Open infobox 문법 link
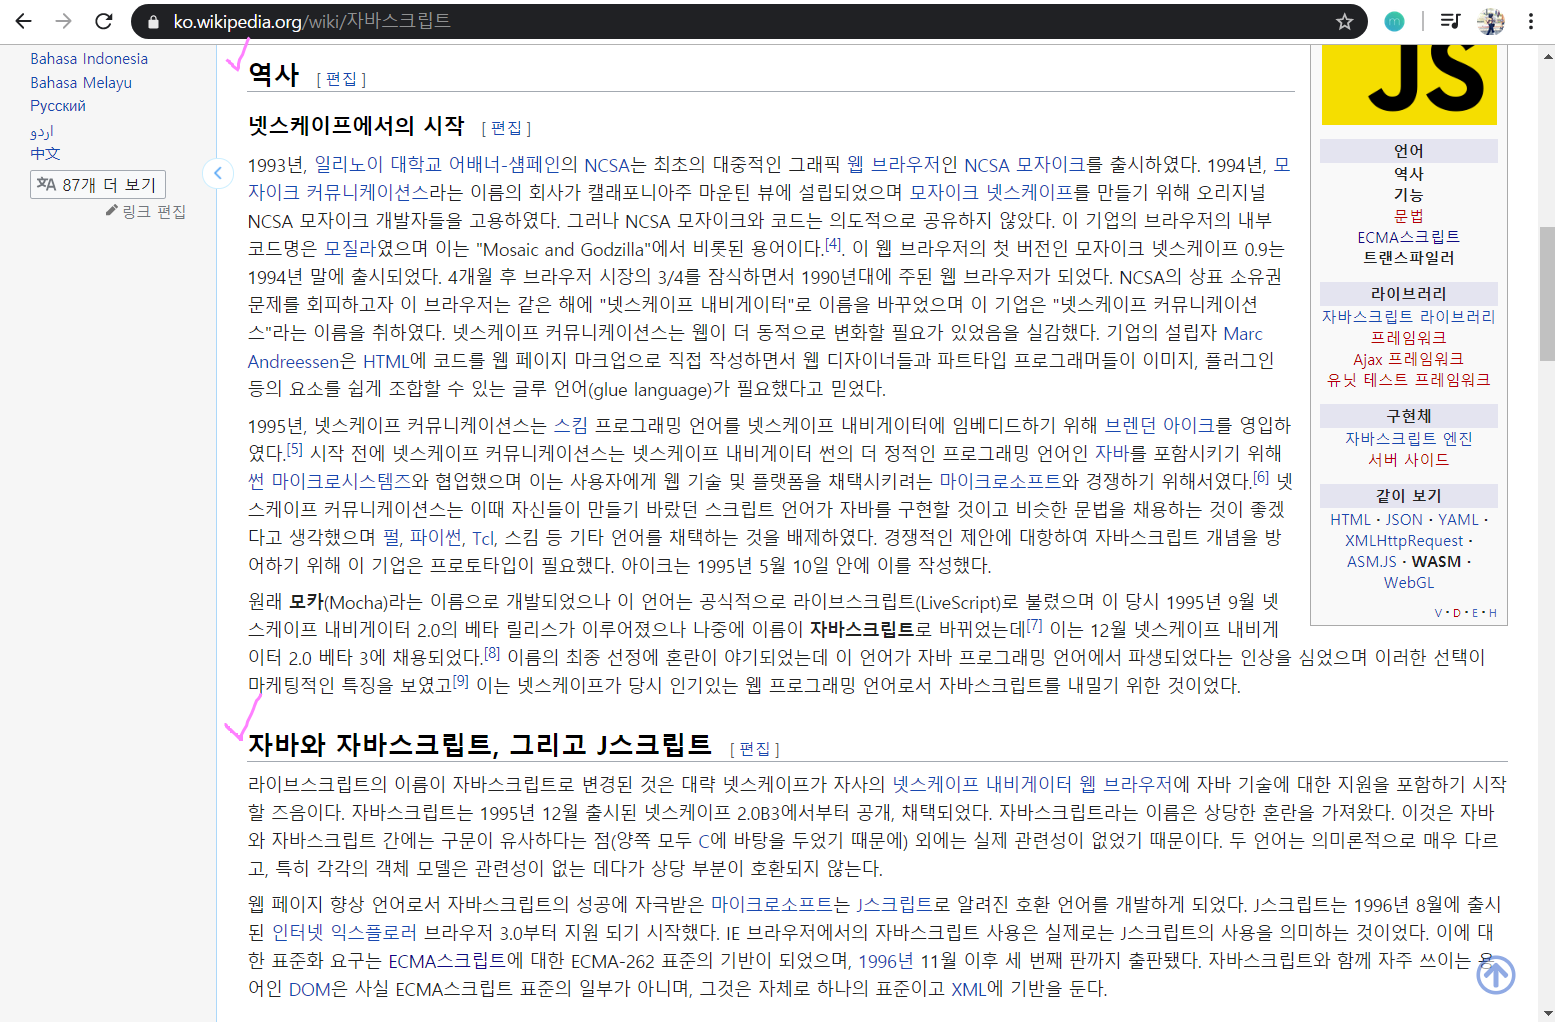This screenshot has width=1555, height=1022. (1408, 216)
